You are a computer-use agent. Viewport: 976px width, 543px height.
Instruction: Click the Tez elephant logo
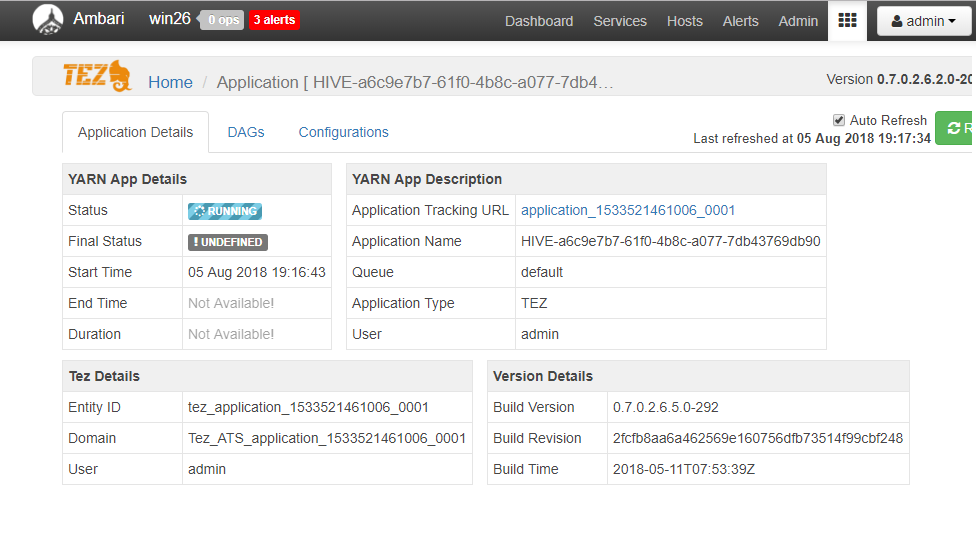point(97,76)
